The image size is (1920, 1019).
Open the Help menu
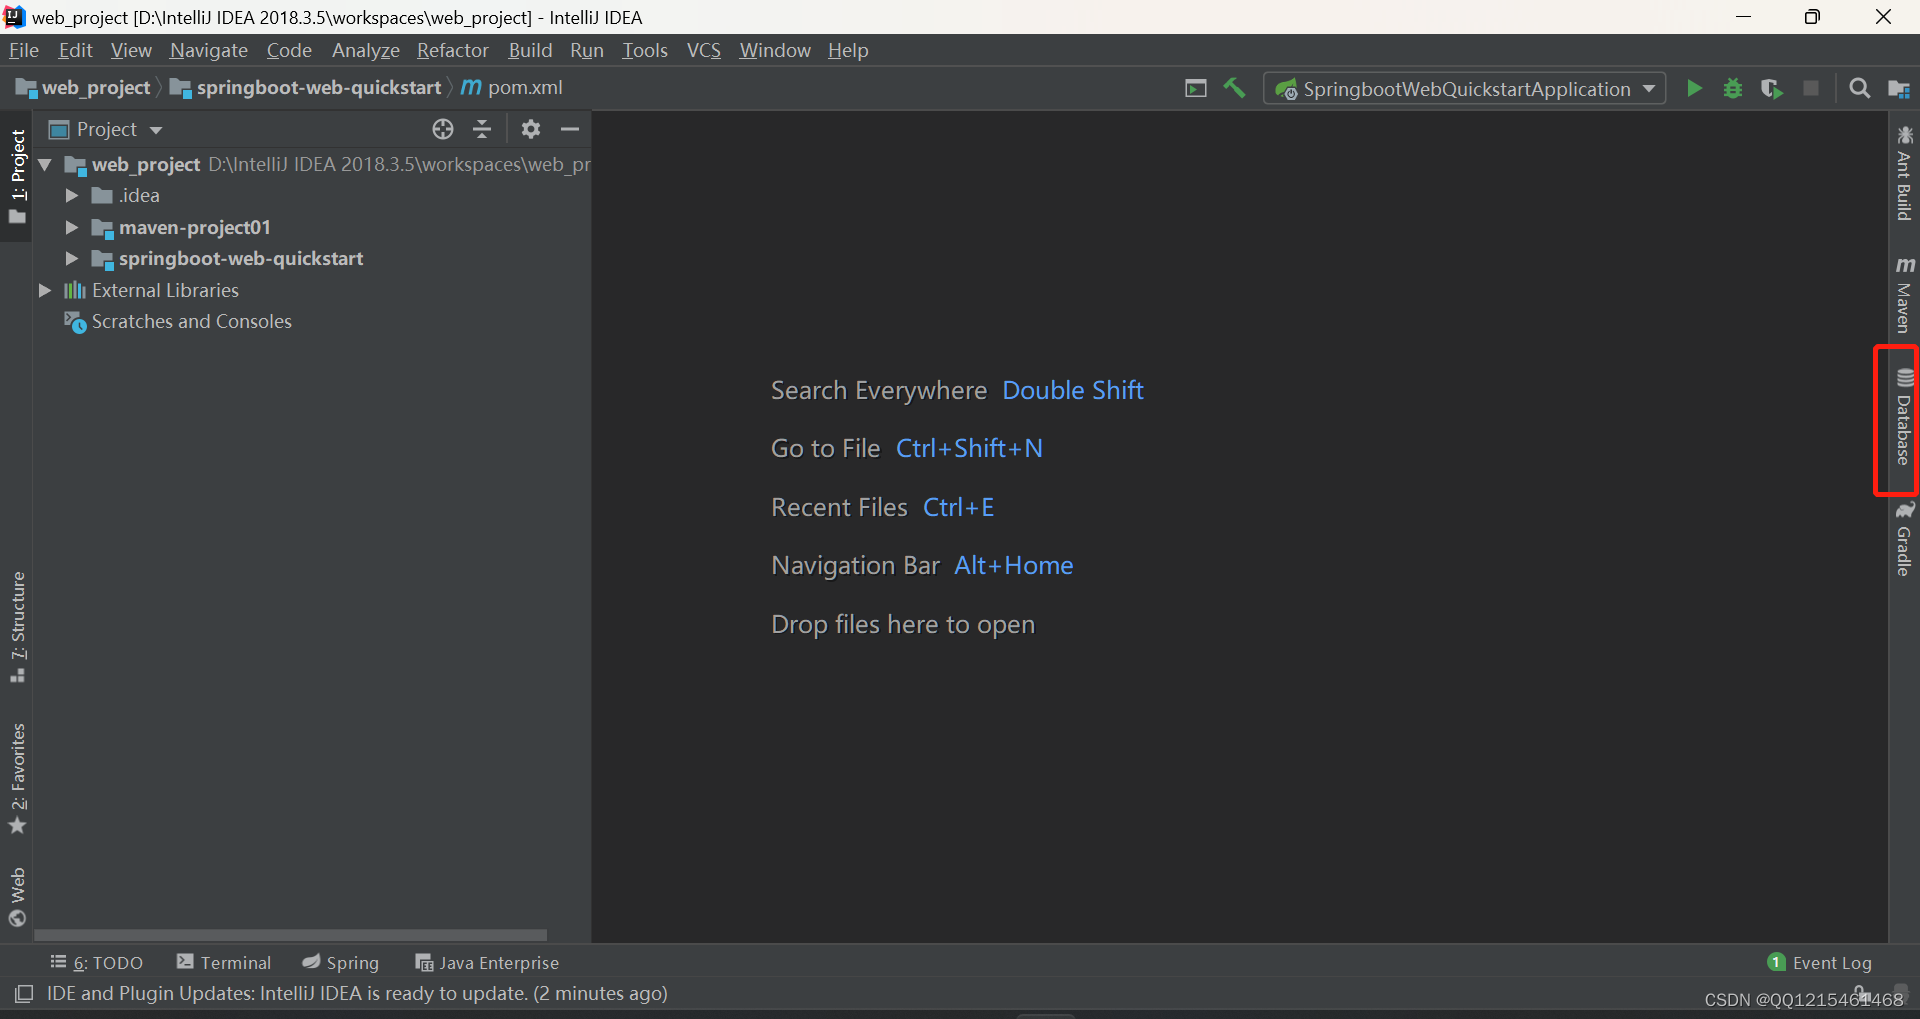point(848,50)
